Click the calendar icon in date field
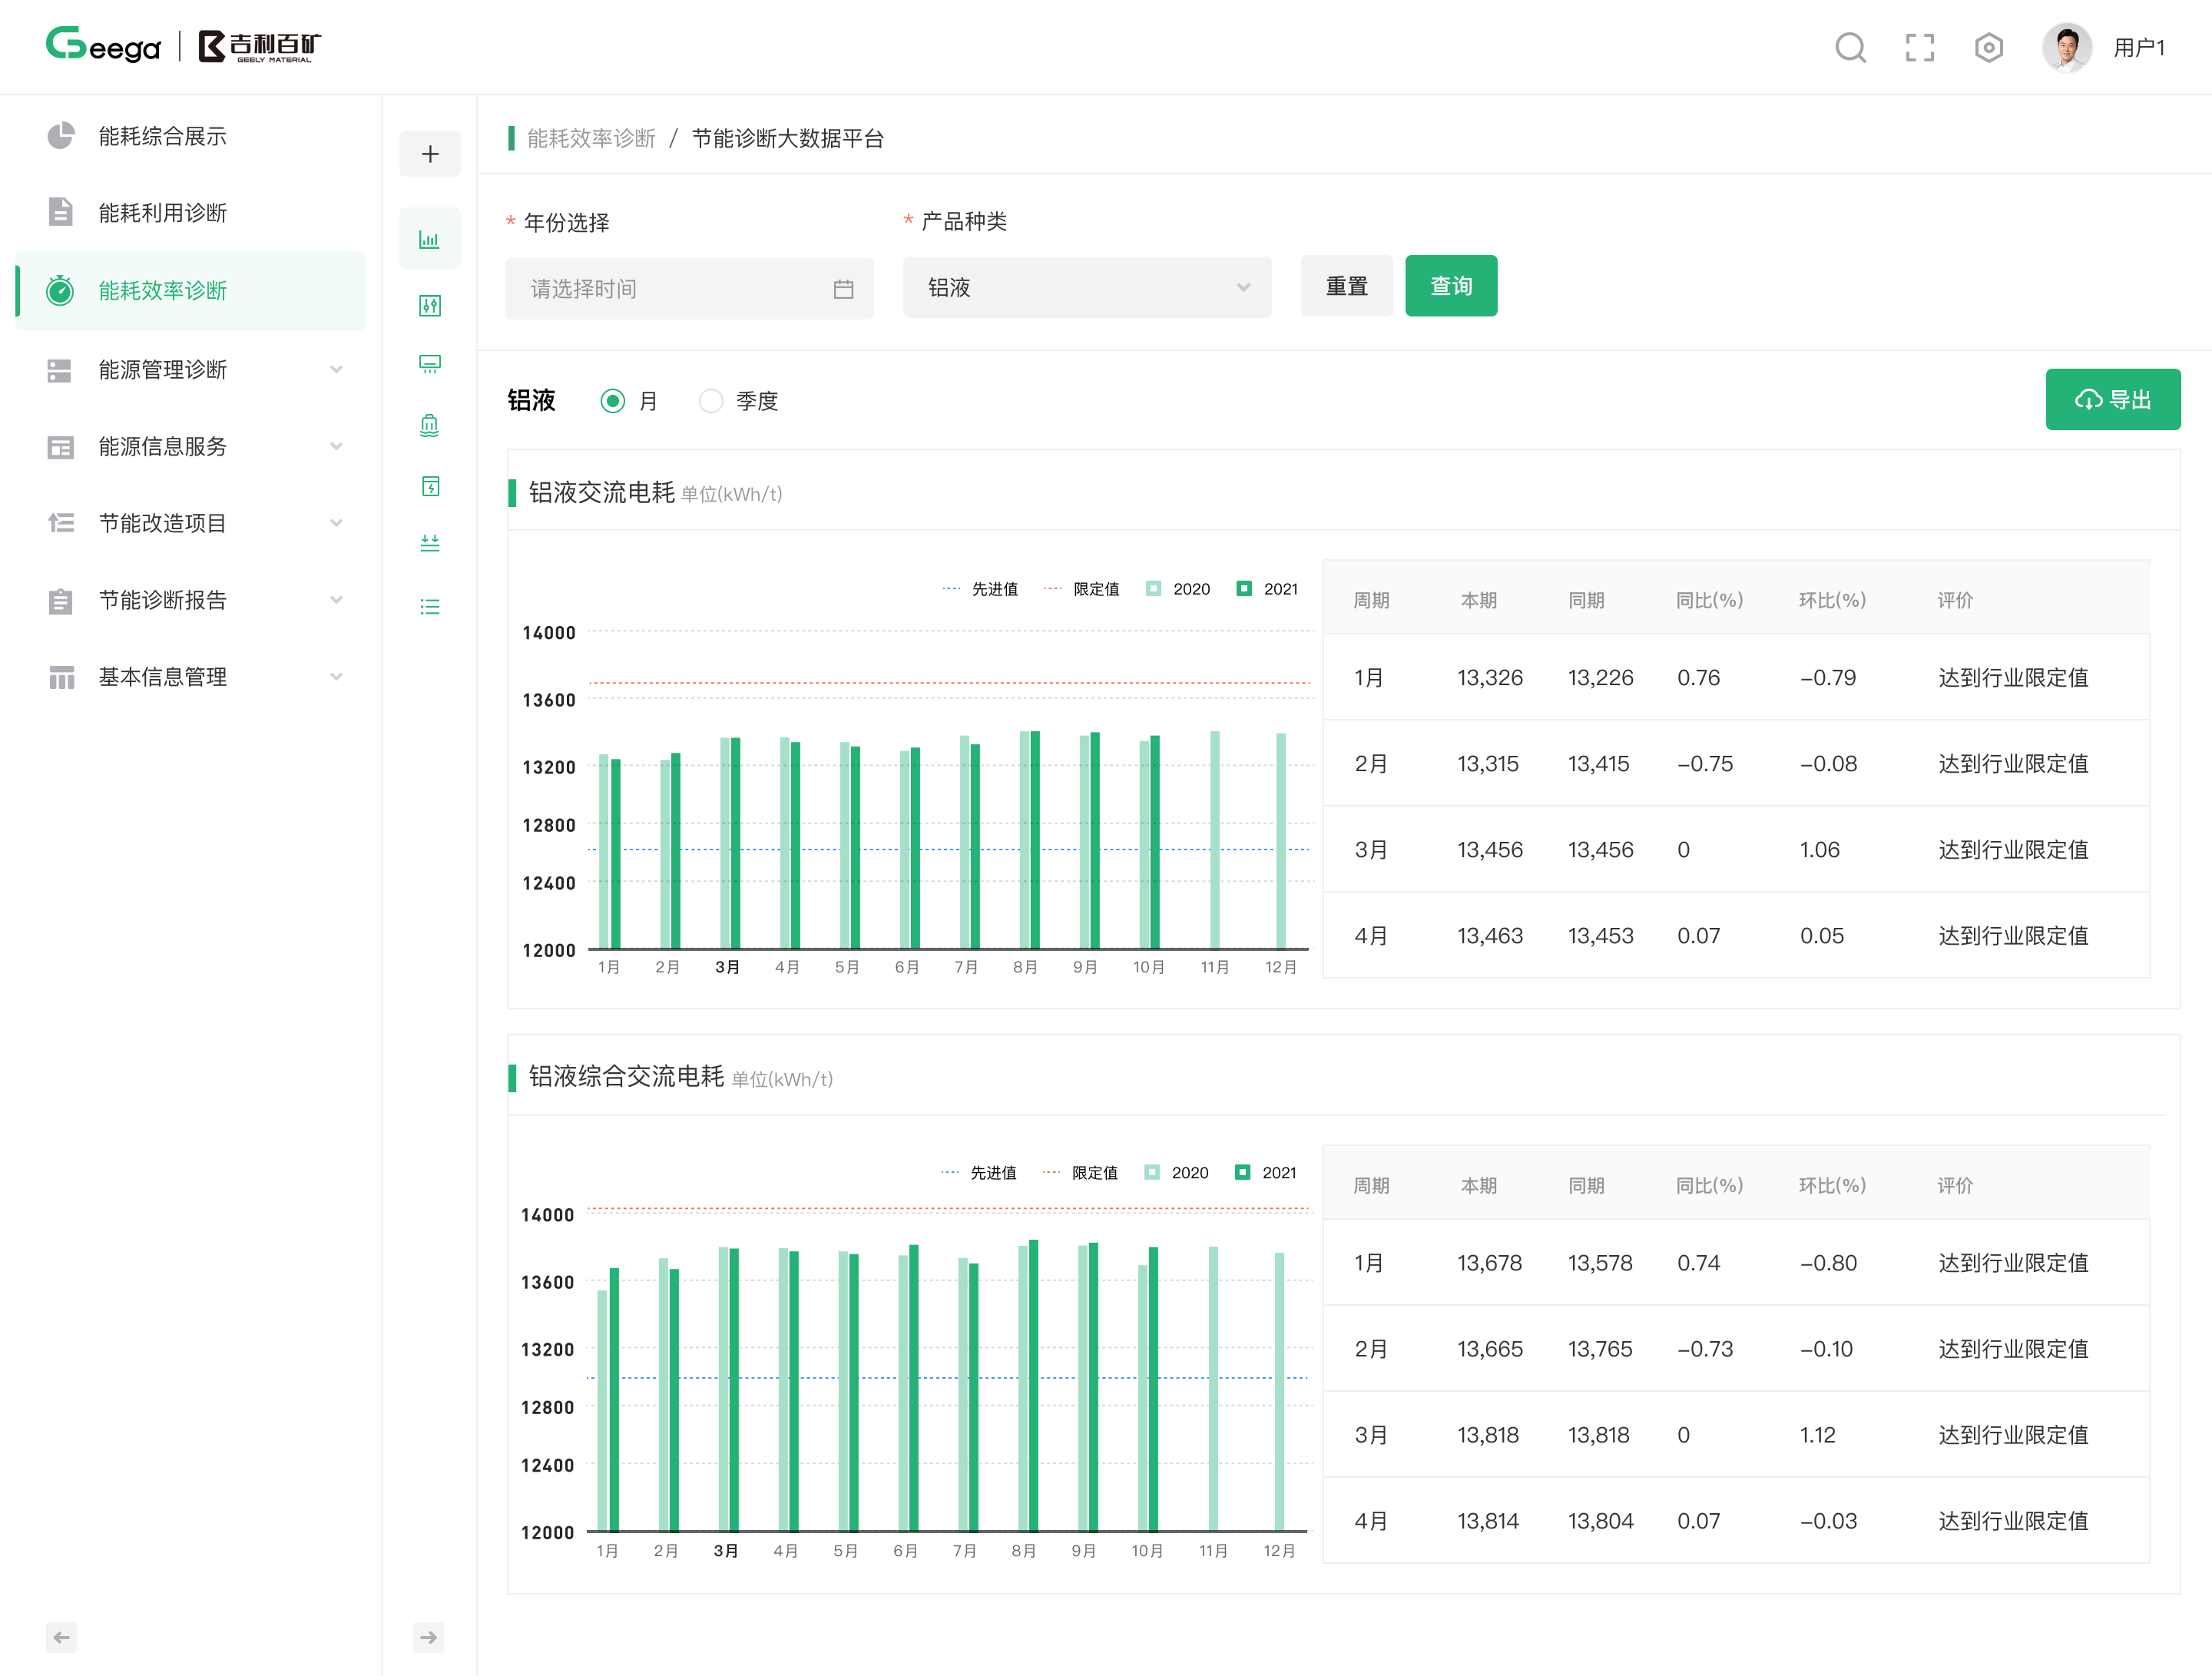The height and width of the screenshot is (1676, 2212). tap(843, 289)
